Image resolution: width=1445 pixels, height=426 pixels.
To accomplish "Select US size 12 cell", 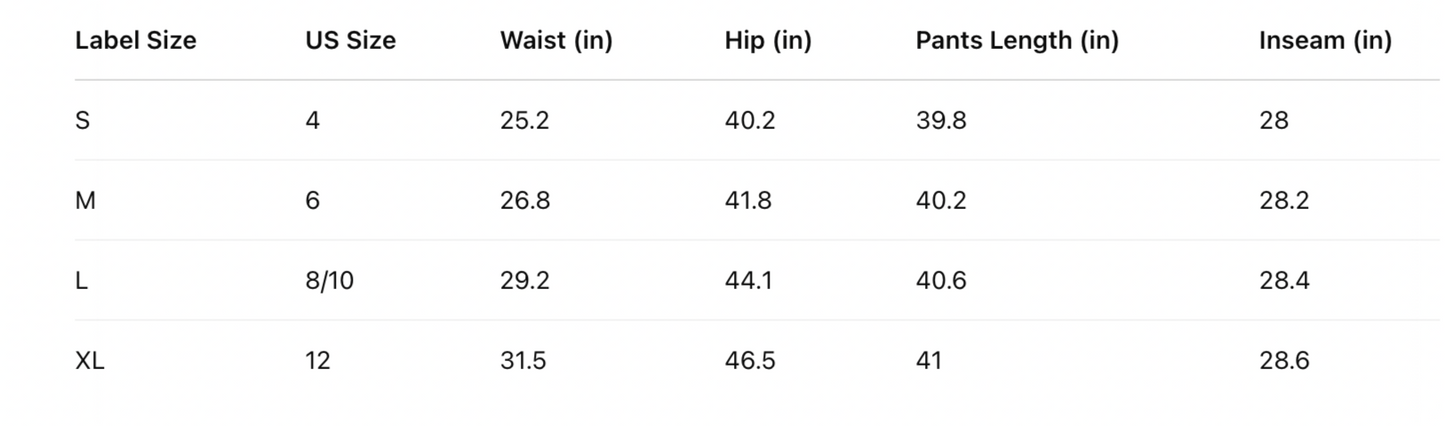I will 318,361.
